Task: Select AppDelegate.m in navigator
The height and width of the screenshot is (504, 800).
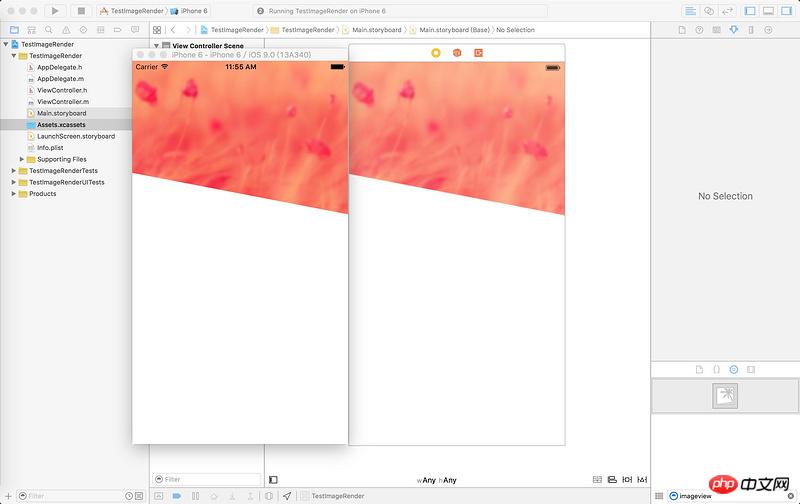Action: (x=60, y=79)
